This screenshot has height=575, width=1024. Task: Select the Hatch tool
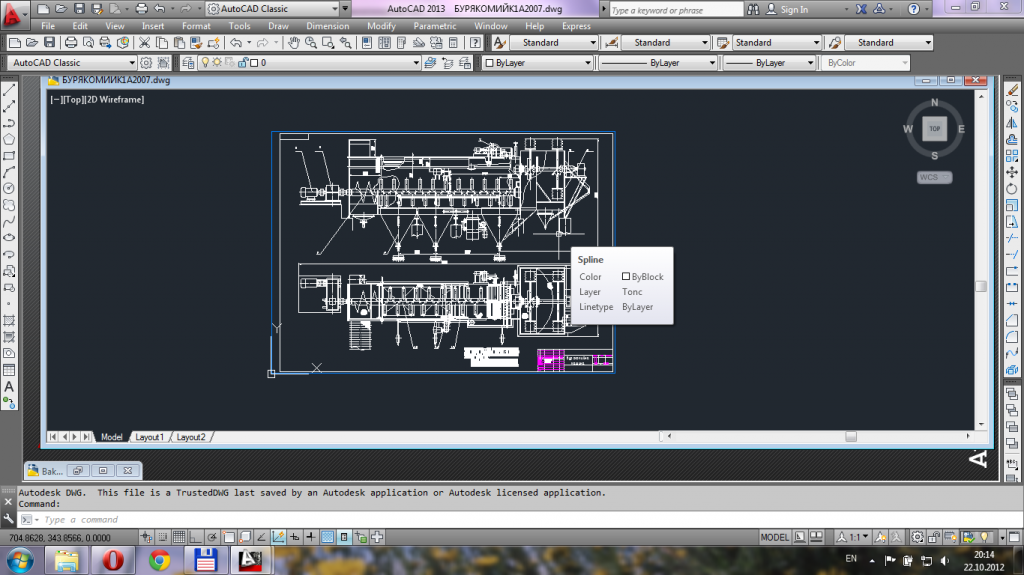[9, 320]
